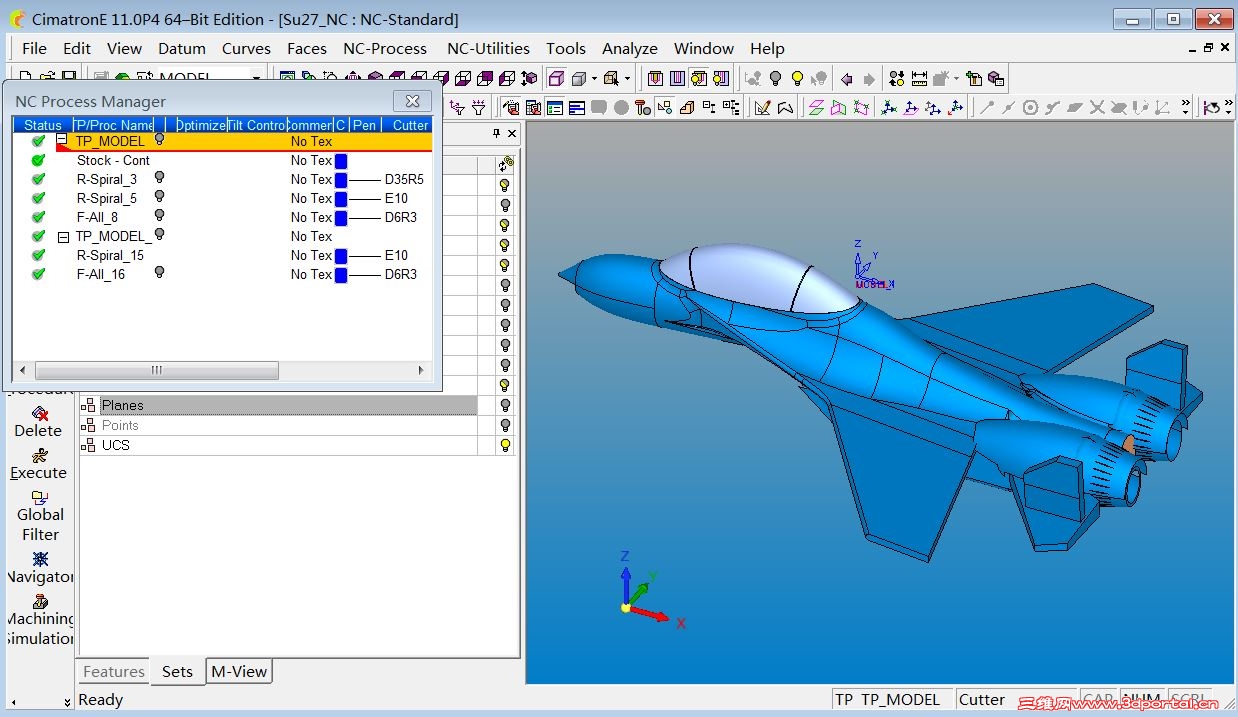The image size is (1238, 717).
Task: Toggle bulb next to F-All_8 procedure
Action: pos(160,216)
